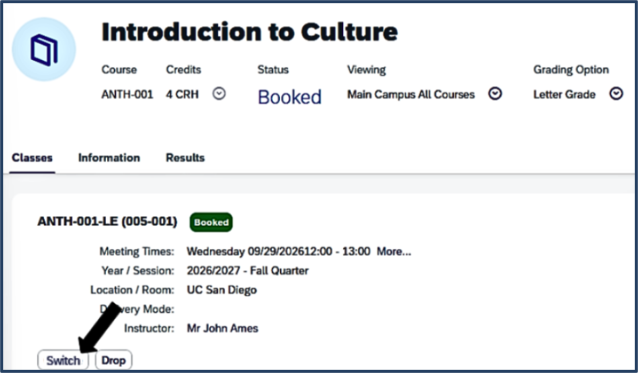Click the Booked status text
The height and width of the screenshot is (373, 638).
coord(290,97)
